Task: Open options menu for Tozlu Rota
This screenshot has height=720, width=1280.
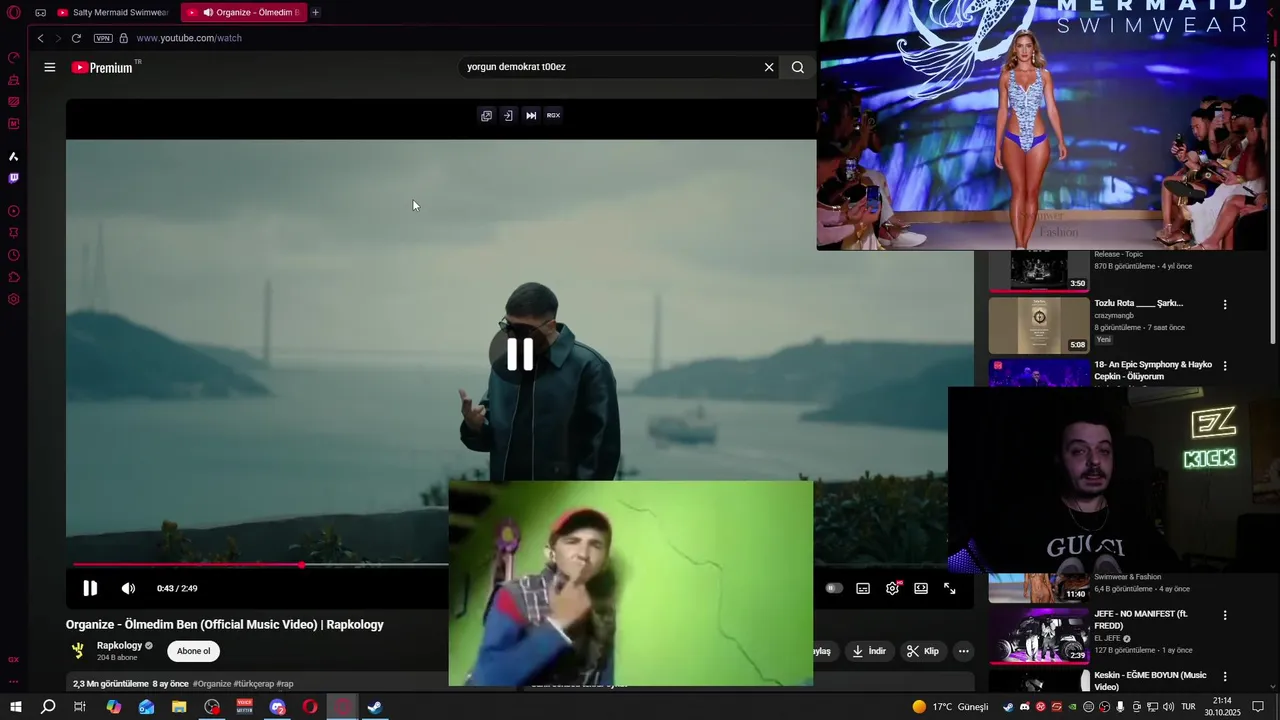Action: click(x=1225, y=304)
